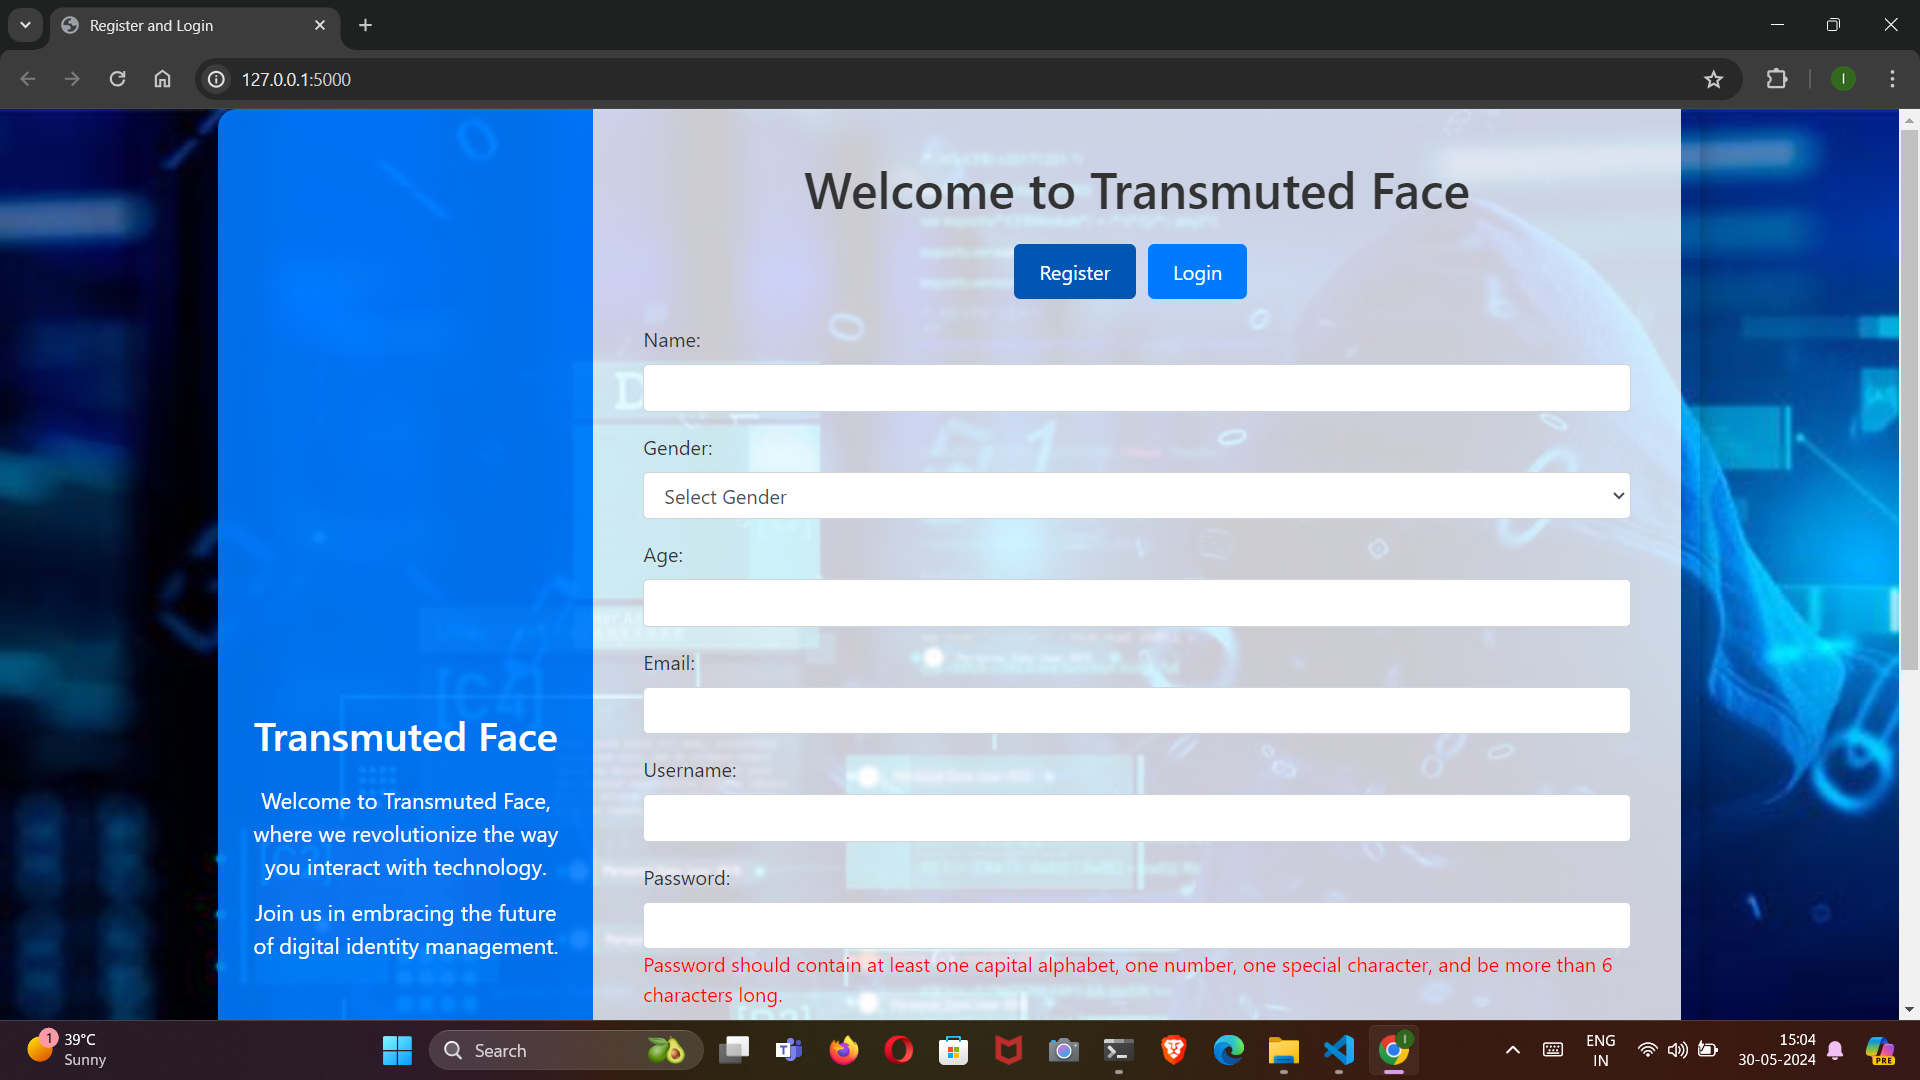Open a new browser tab

[365, 25]
